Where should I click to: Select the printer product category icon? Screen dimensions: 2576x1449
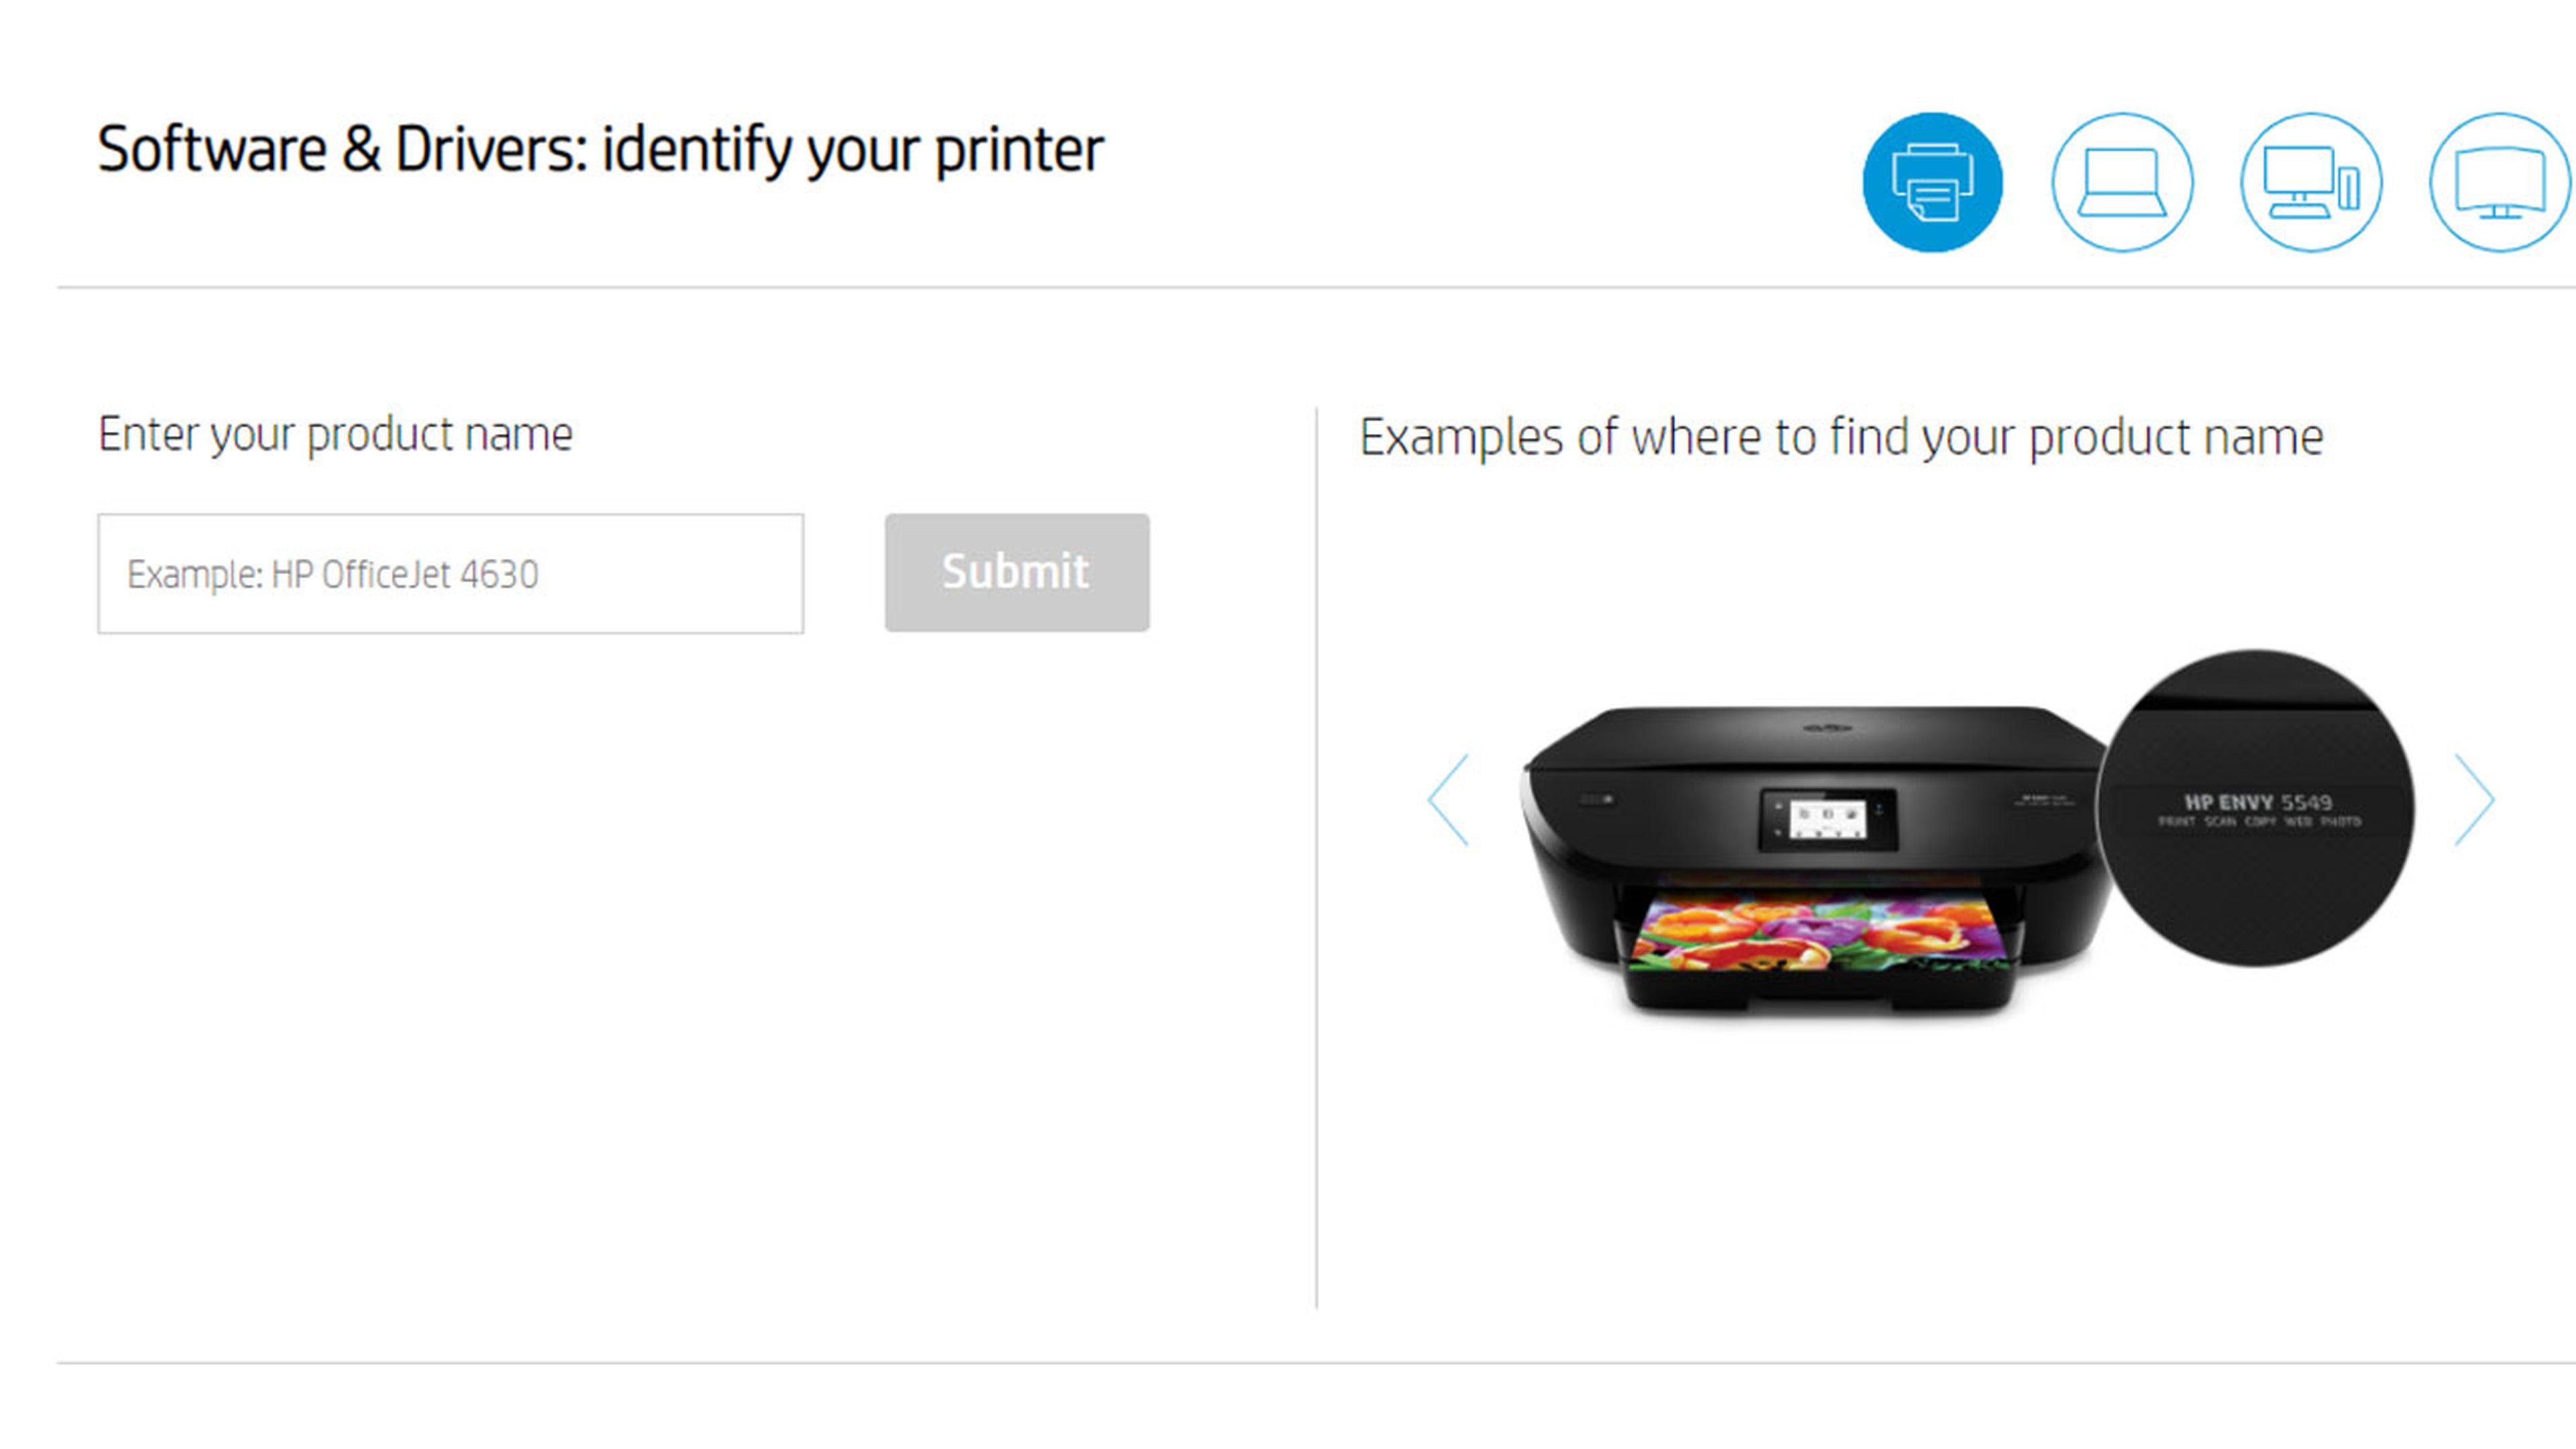1932,182
